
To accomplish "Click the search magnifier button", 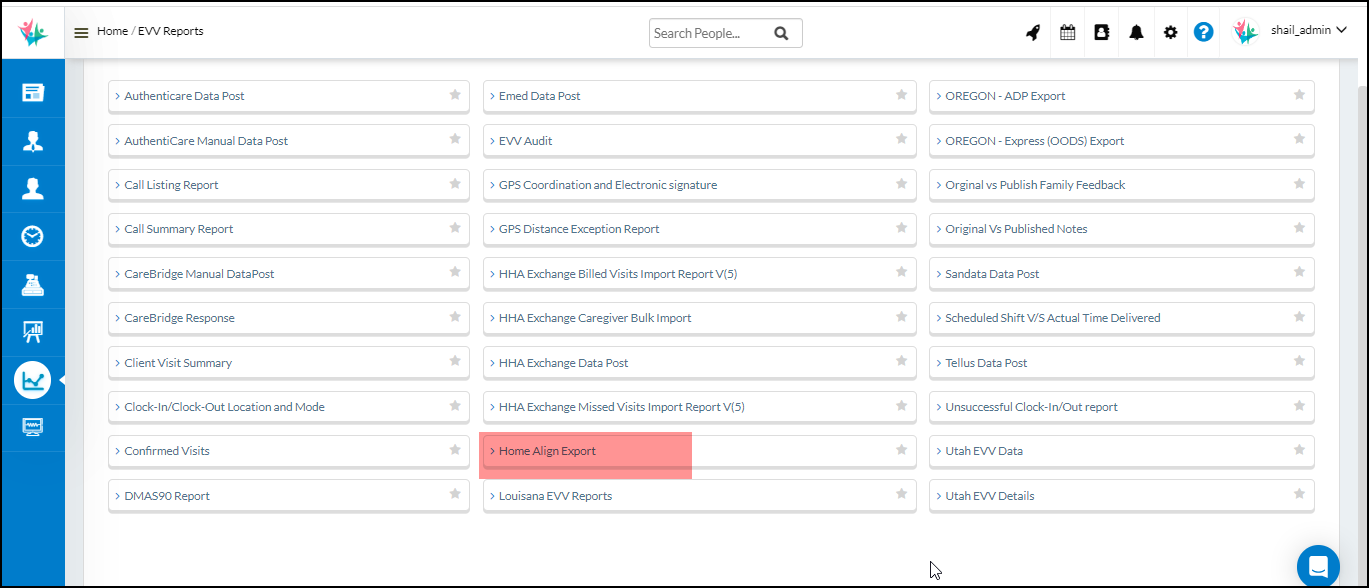I will pos(781,33).
